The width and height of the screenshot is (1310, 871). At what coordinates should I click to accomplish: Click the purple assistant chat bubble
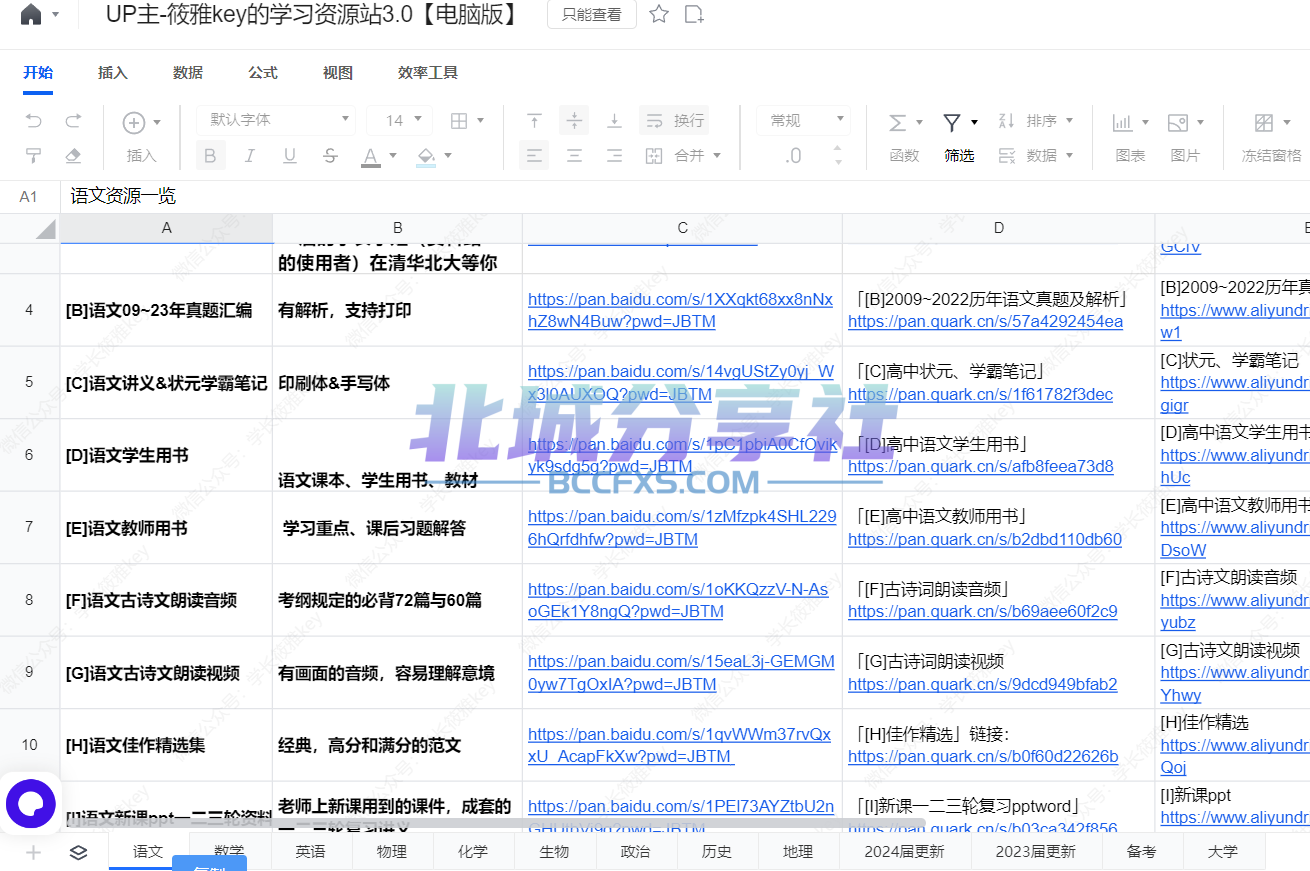pos(30,804)
